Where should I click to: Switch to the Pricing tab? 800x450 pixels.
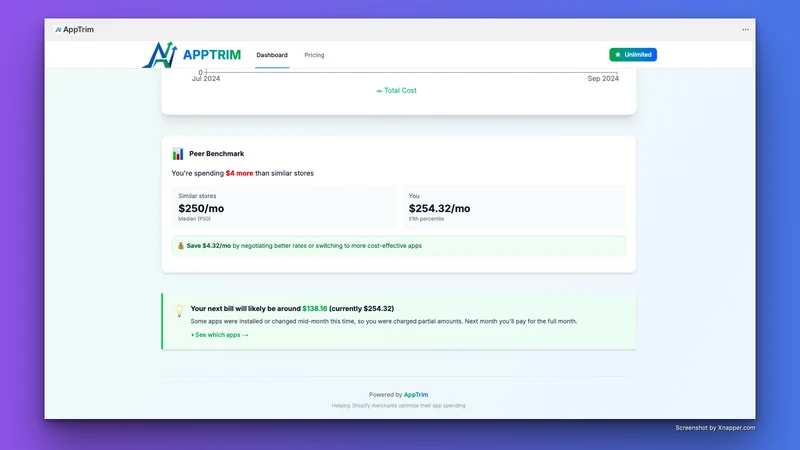point(314,55)
